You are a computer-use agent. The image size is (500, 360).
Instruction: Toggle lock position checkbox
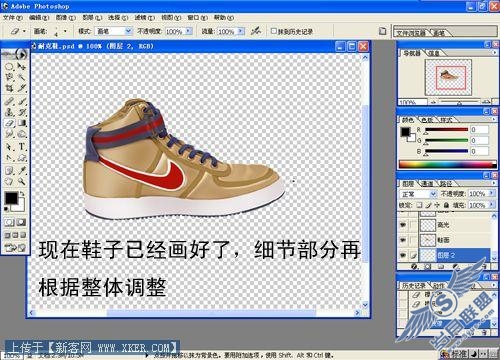tap(437, 205)
